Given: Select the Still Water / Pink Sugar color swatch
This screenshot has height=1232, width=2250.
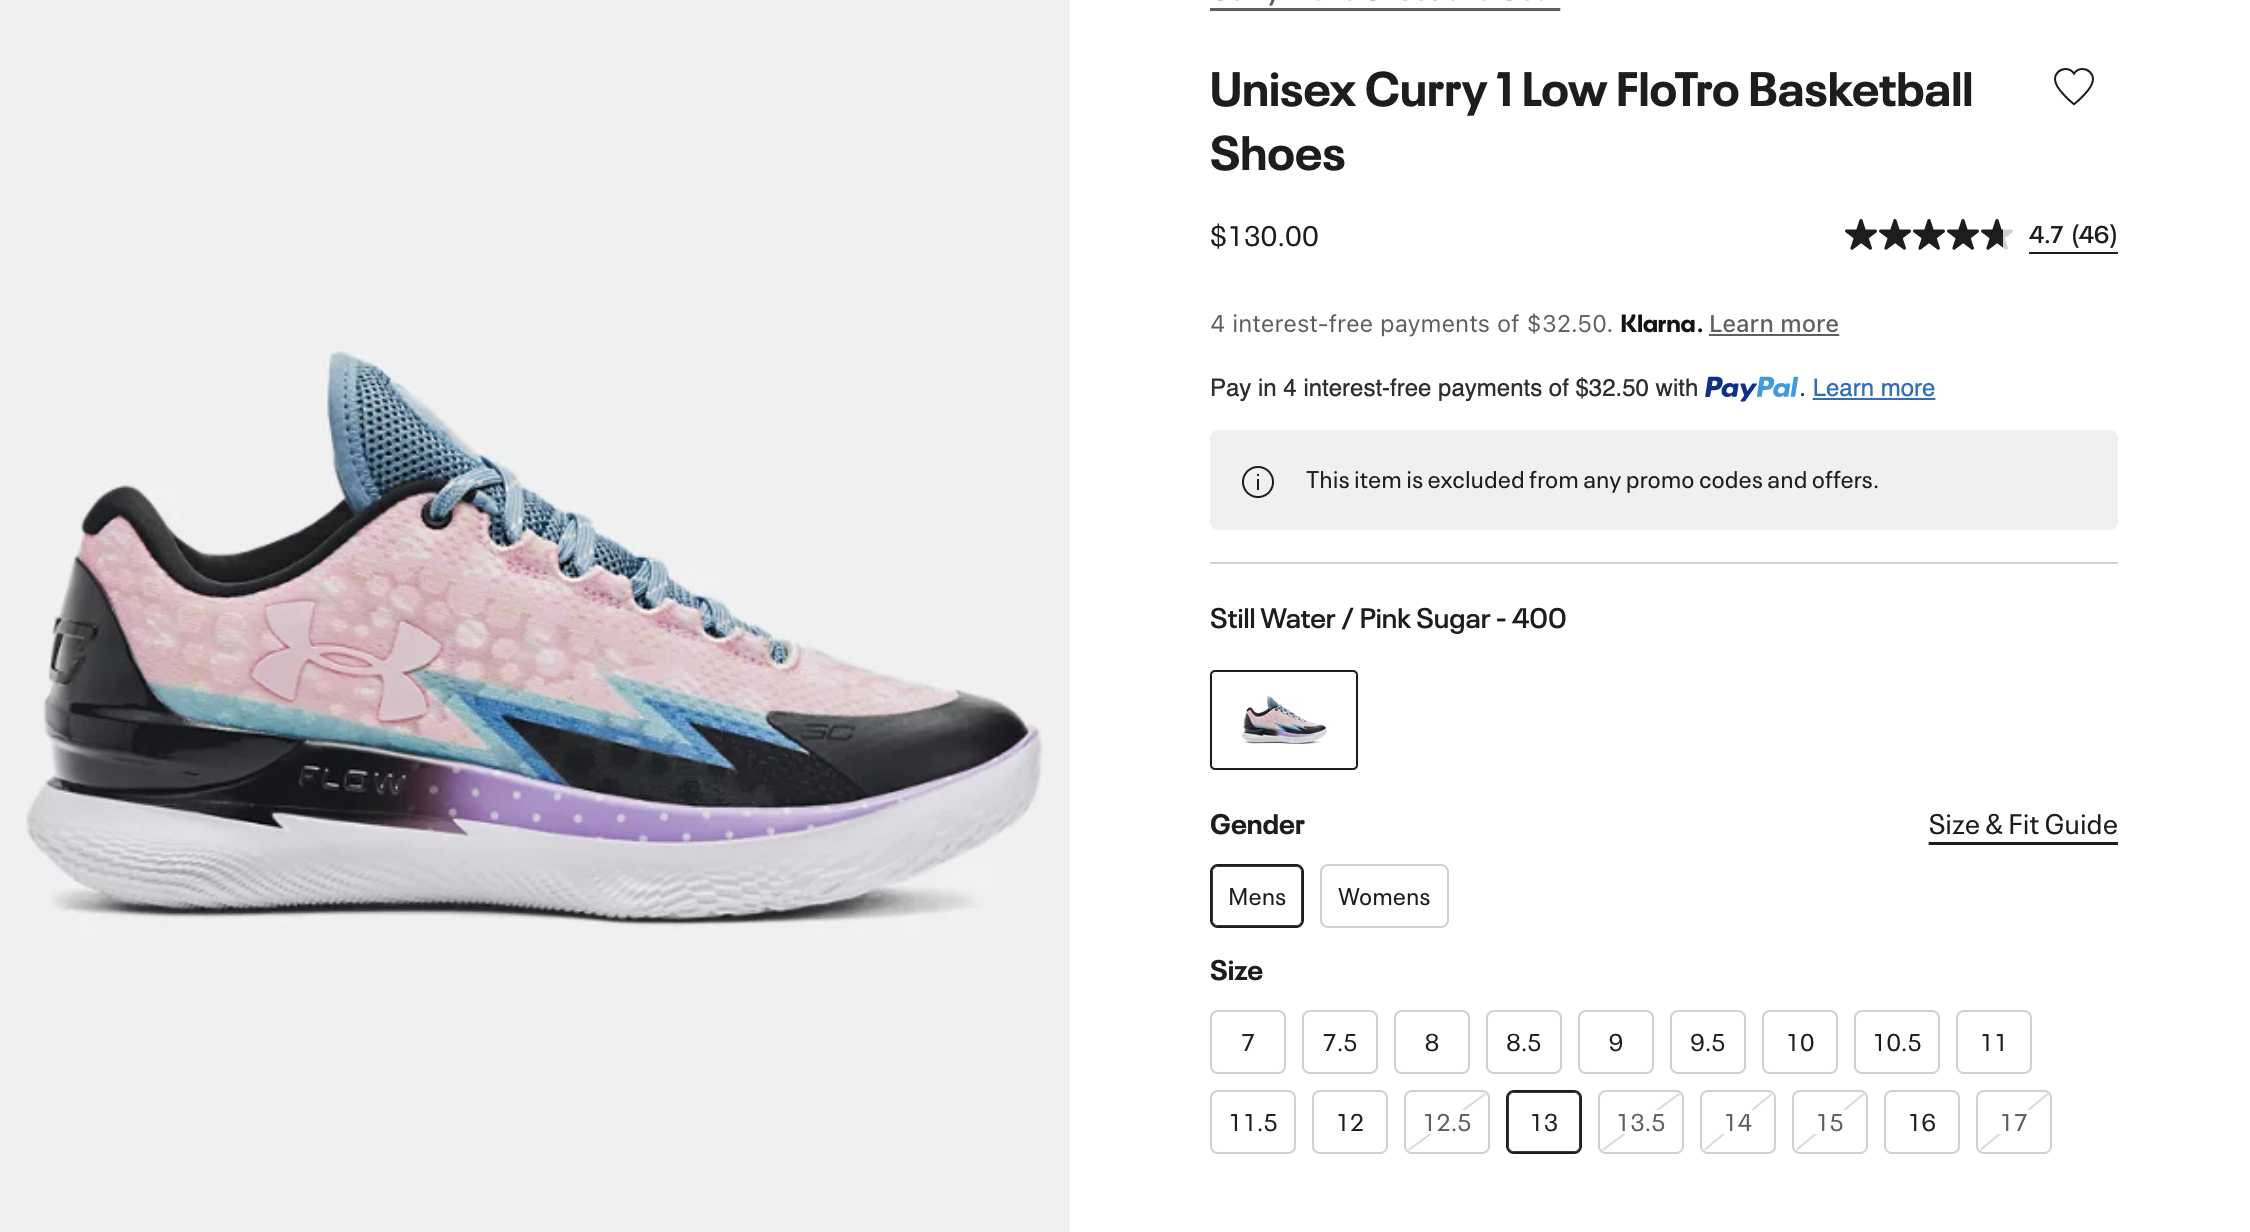Looking at the screenshot, I should tap(1283, 720).
